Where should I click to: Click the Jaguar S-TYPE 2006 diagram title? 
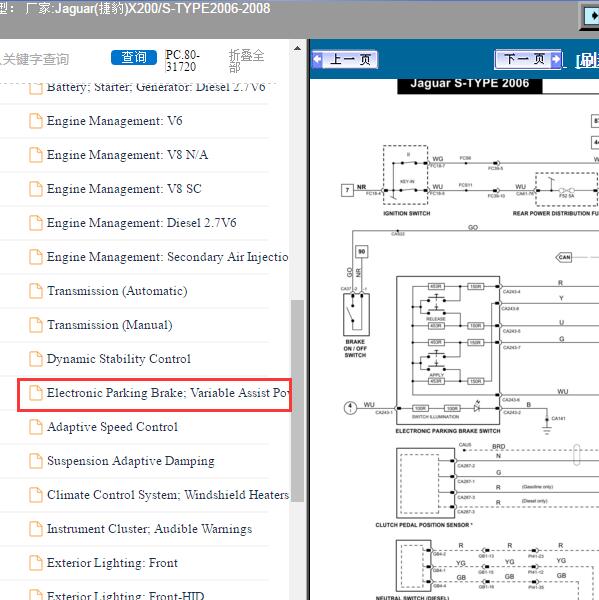[x=470, y=84]
